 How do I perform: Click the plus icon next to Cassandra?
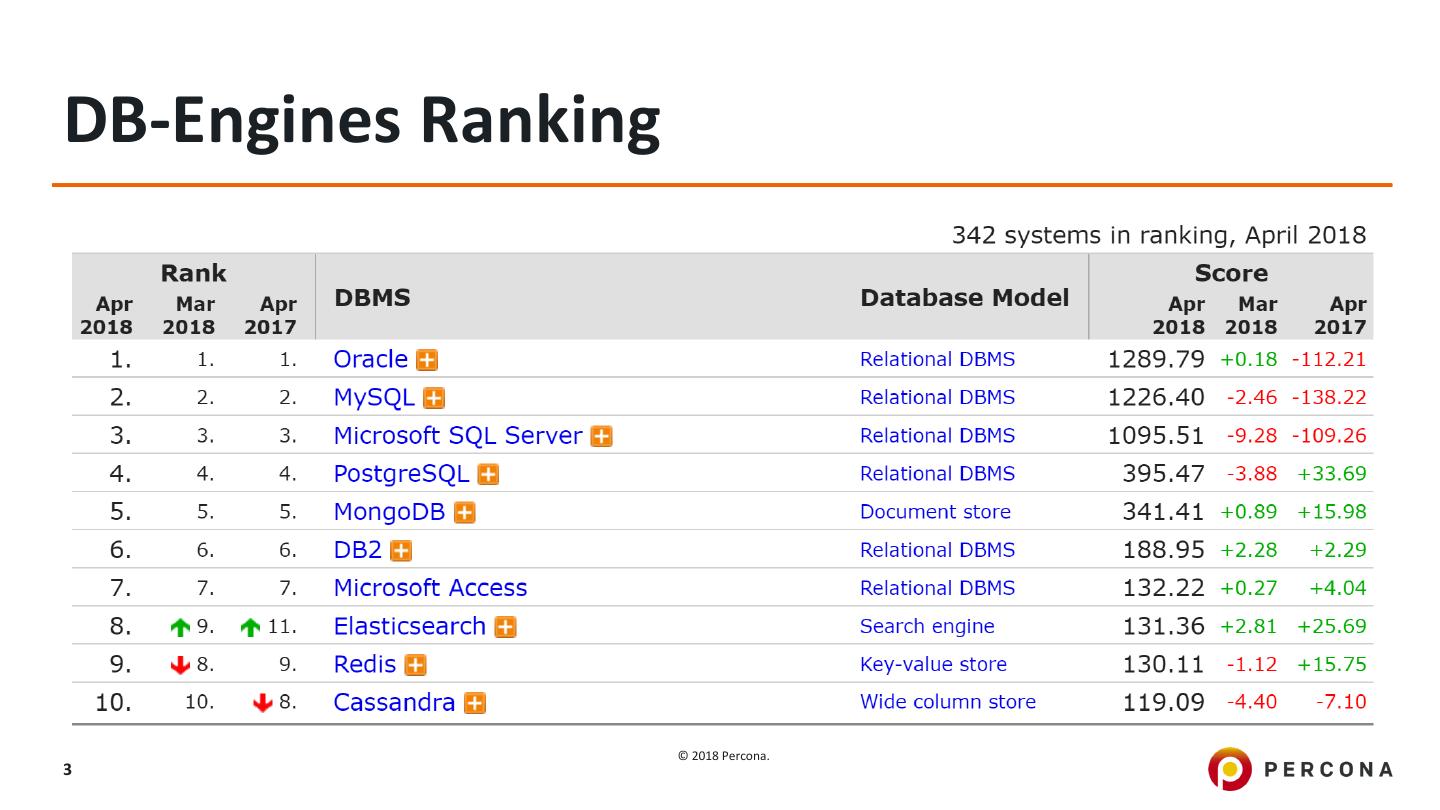[476, 703]
